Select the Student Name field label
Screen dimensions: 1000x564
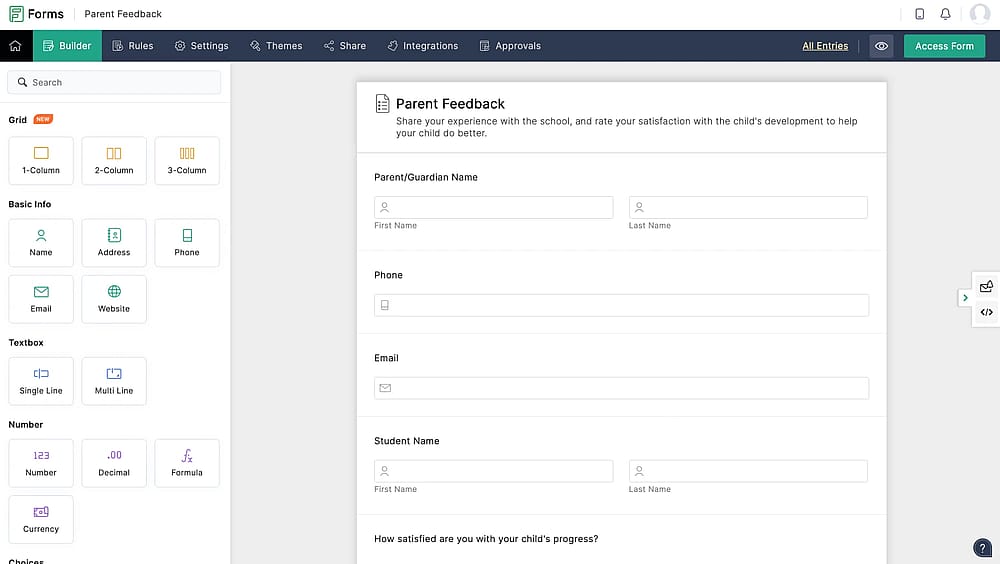pyautogui.click(x=407, y=441)
